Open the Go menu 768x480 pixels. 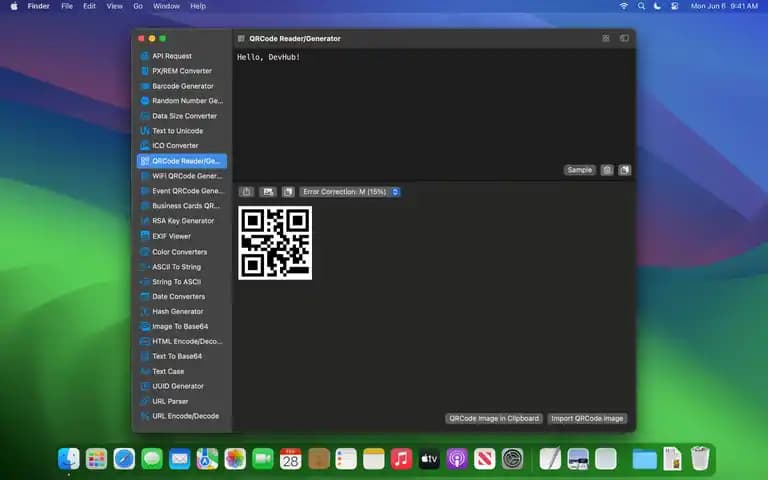coord(138,6)
